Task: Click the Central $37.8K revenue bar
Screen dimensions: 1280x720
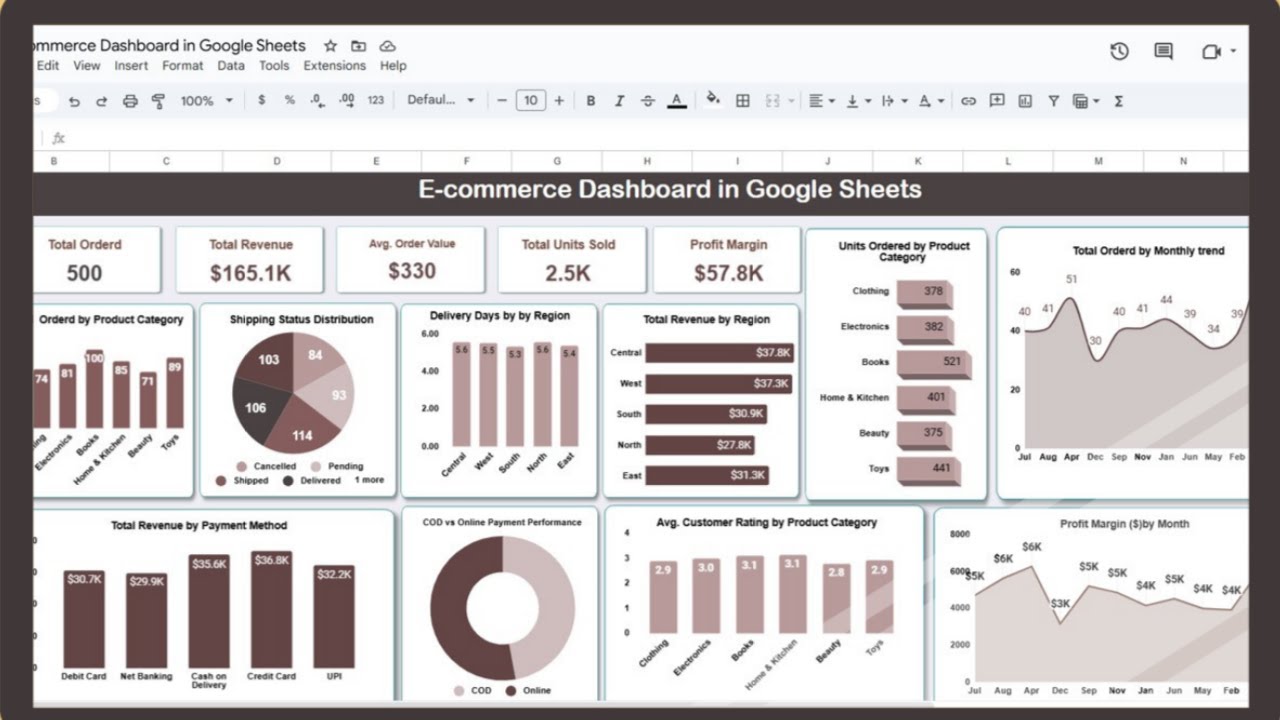Action: coord(720,353)
